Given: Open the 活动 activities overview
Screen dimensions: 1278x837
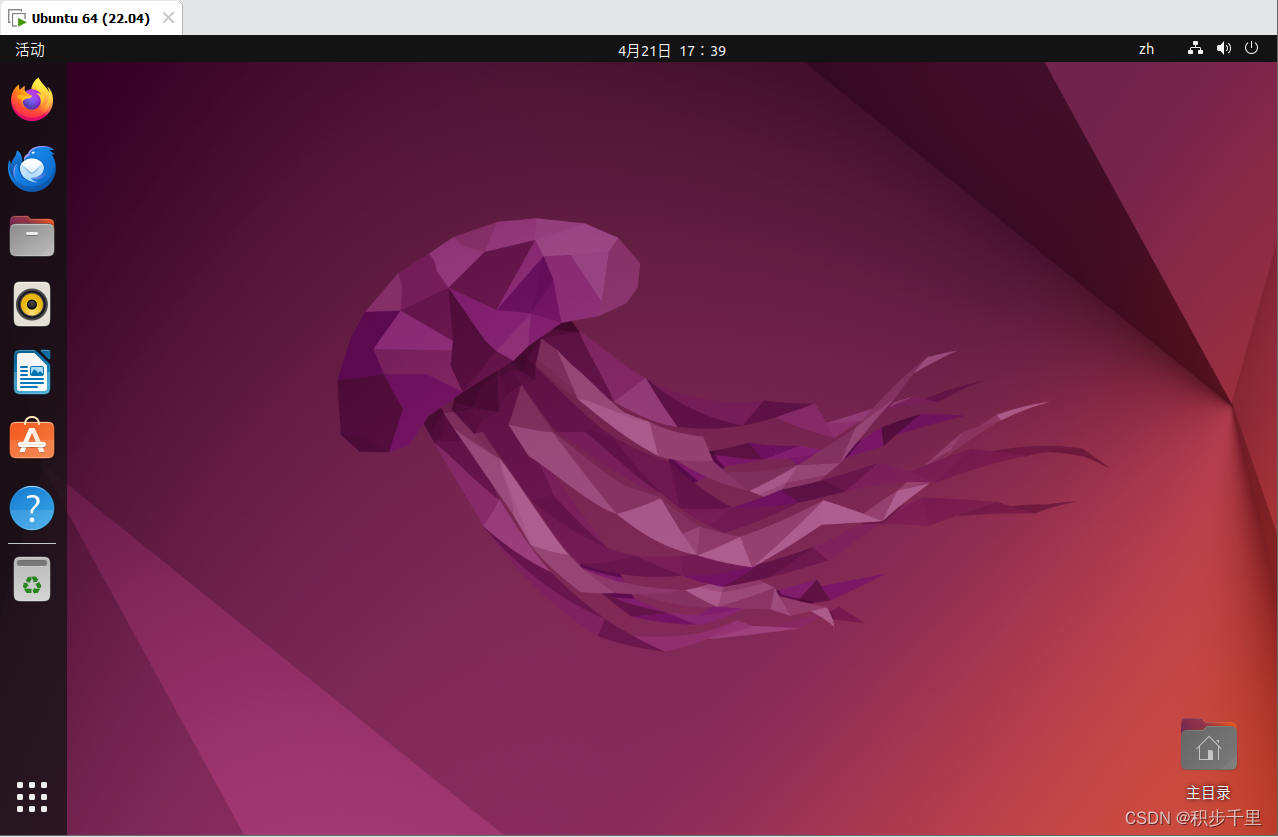Looking at the screenshot, I should point(30,49).
